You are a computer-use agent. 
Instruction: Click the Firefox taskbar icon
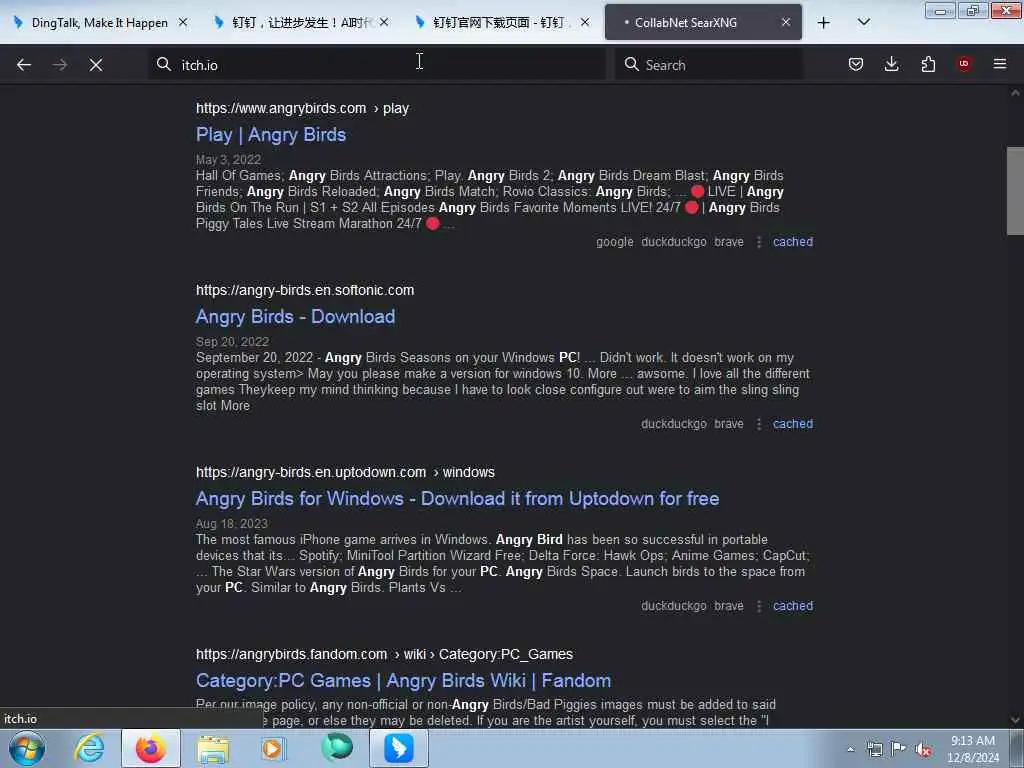pos(151,748)
